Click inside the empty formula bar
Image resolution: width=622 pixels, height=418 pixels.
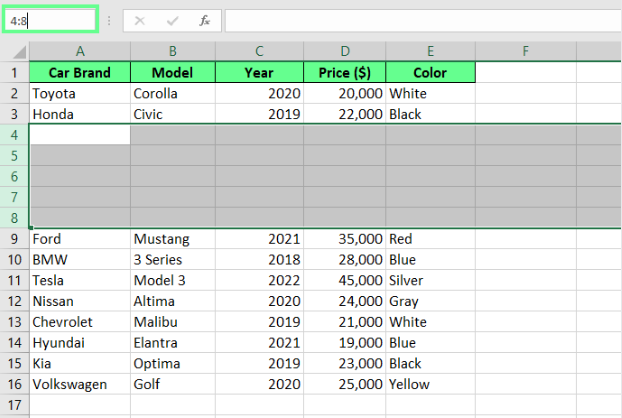click(x=420, y=20)
